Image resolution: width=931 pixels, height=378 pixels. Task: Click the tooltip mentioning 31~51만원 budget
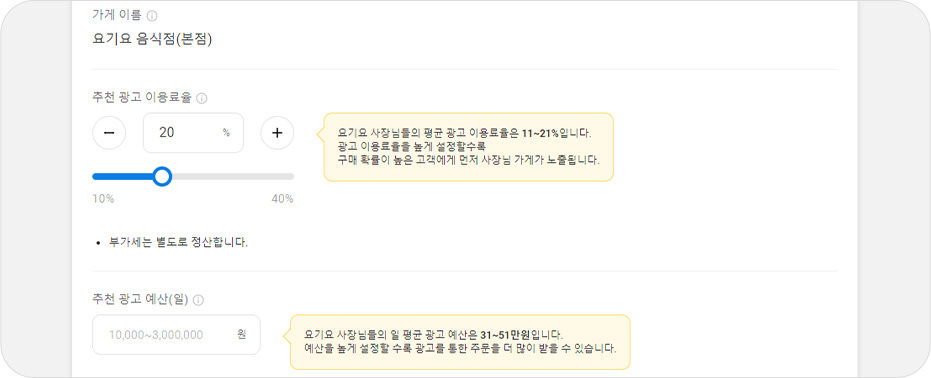460,342
